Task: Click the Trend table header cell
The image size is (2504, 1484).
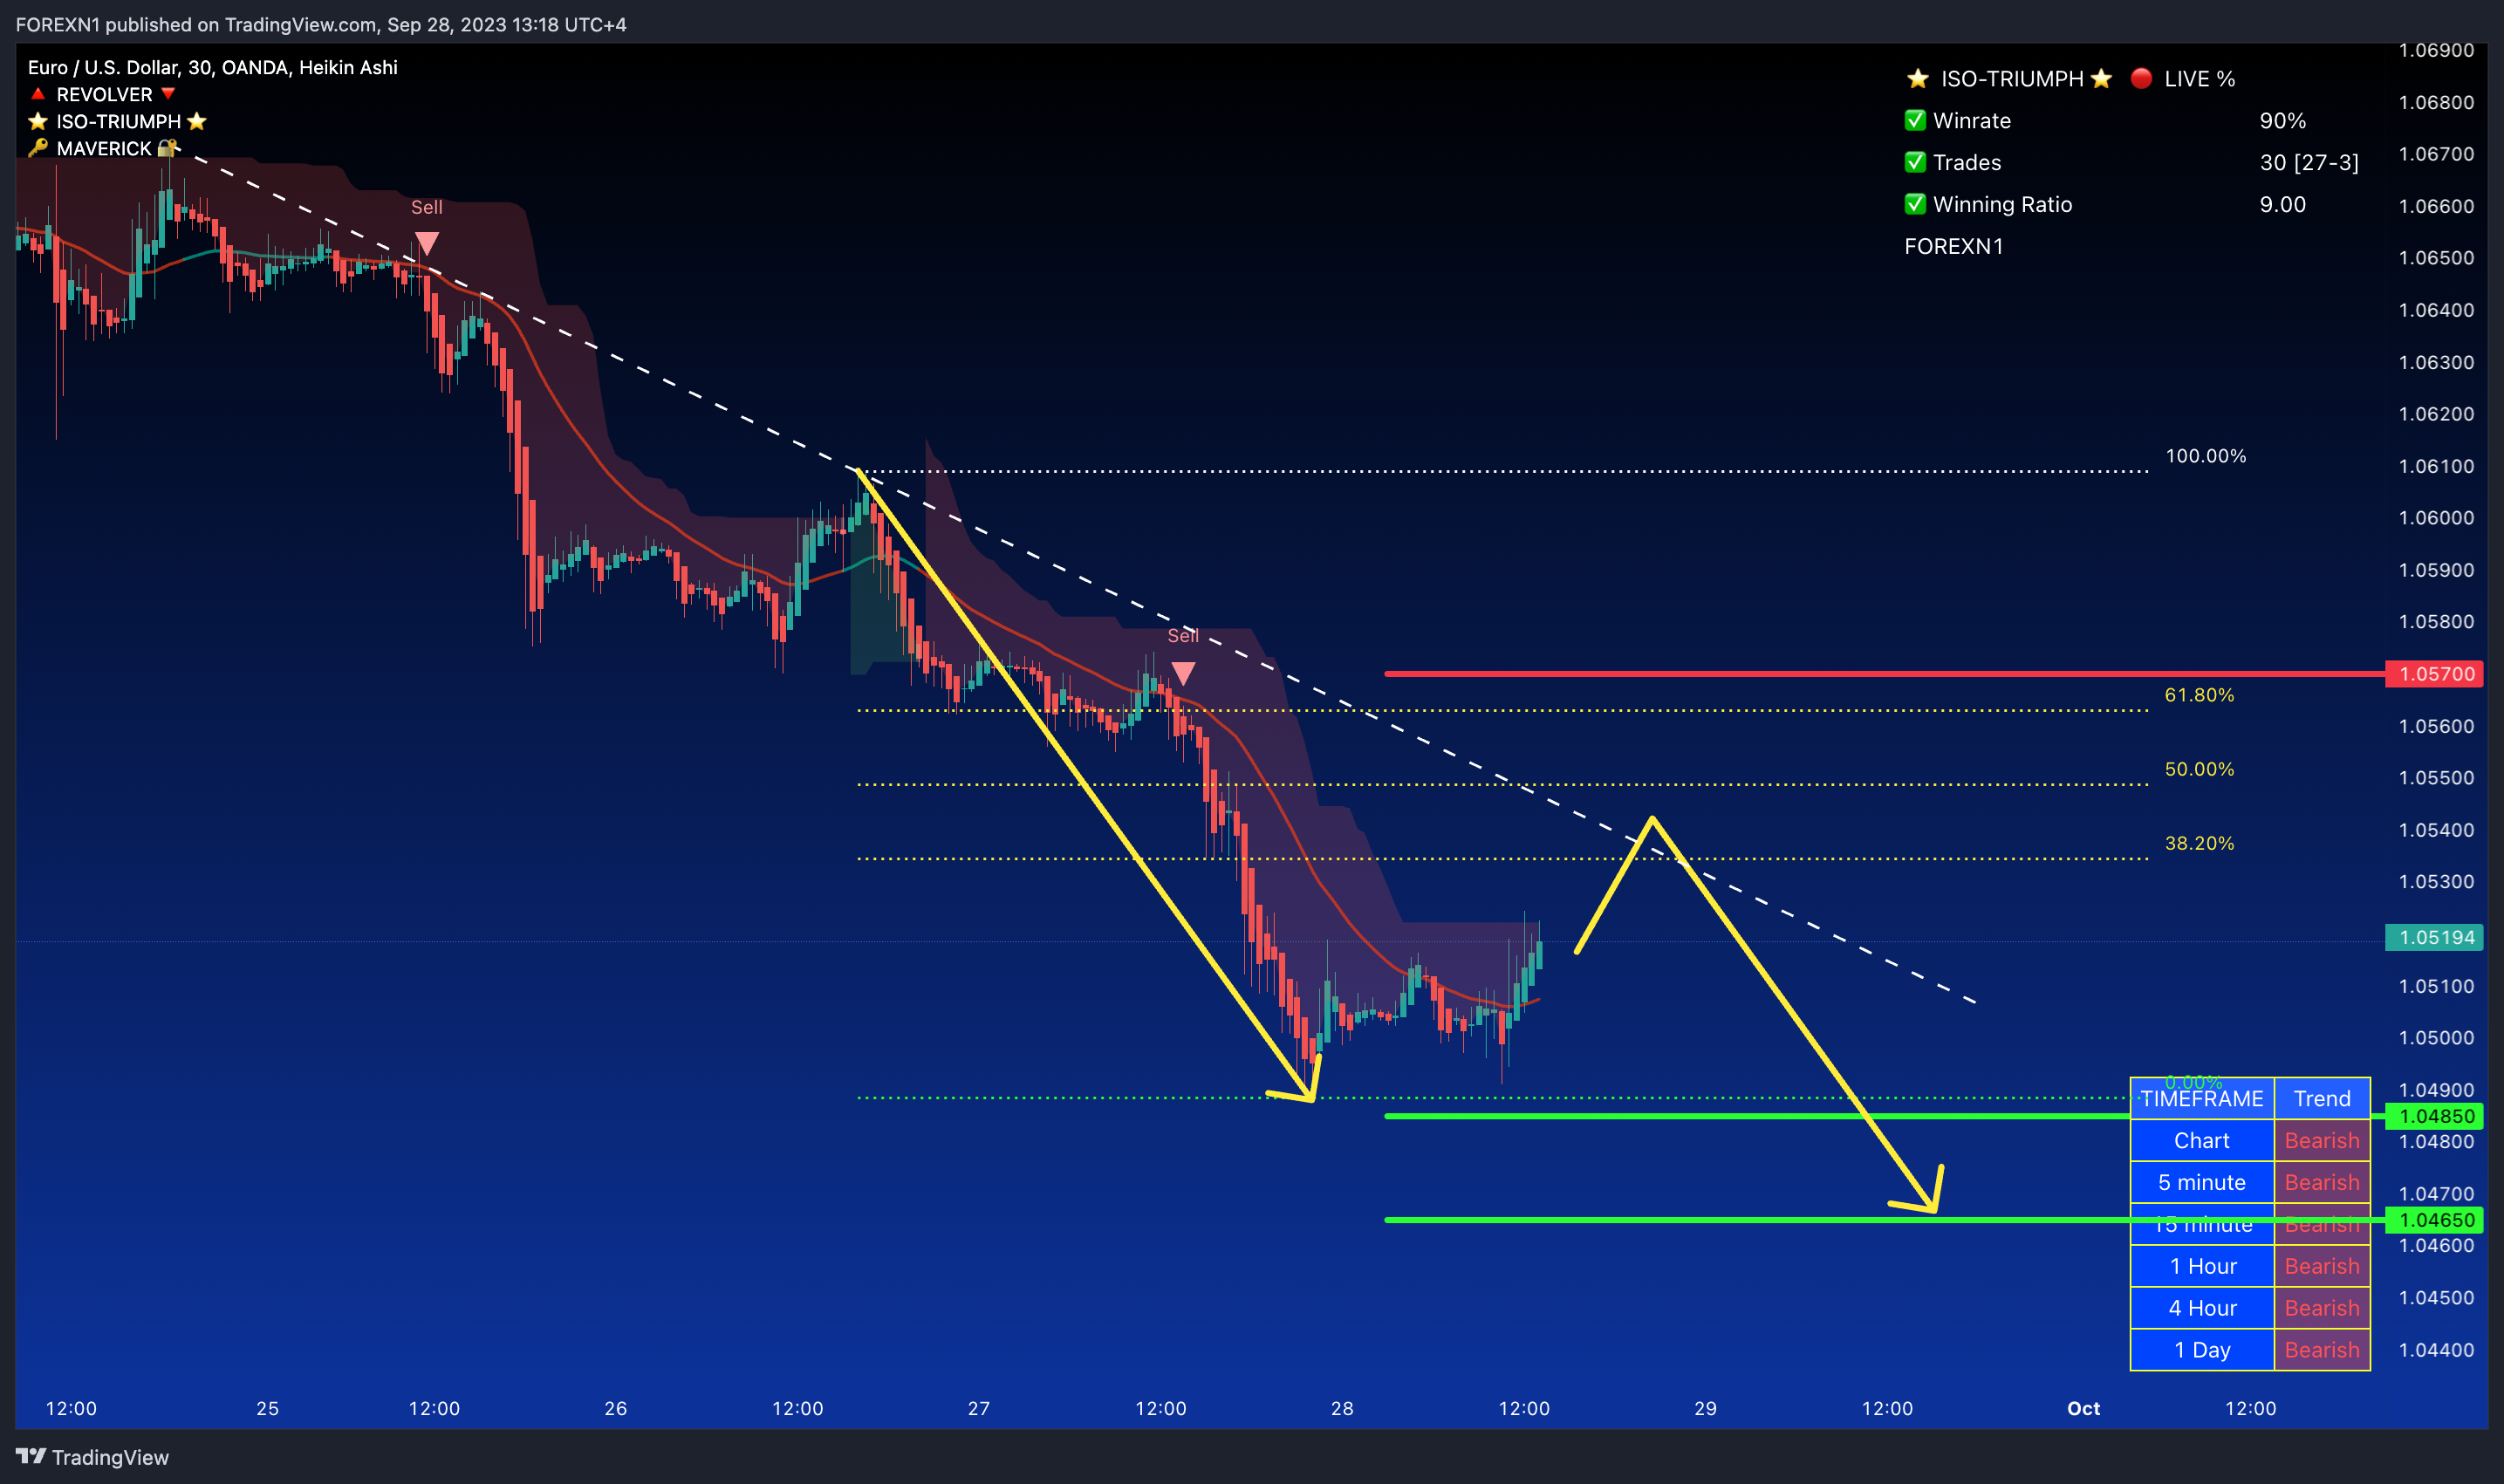Action: (2322, 1099)
